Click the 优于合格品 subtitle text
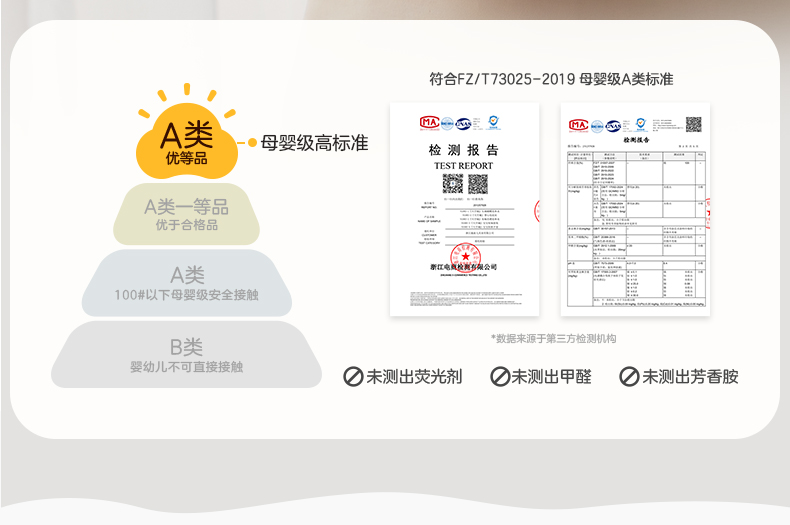The image size is (790, 525). pos(186,225)
